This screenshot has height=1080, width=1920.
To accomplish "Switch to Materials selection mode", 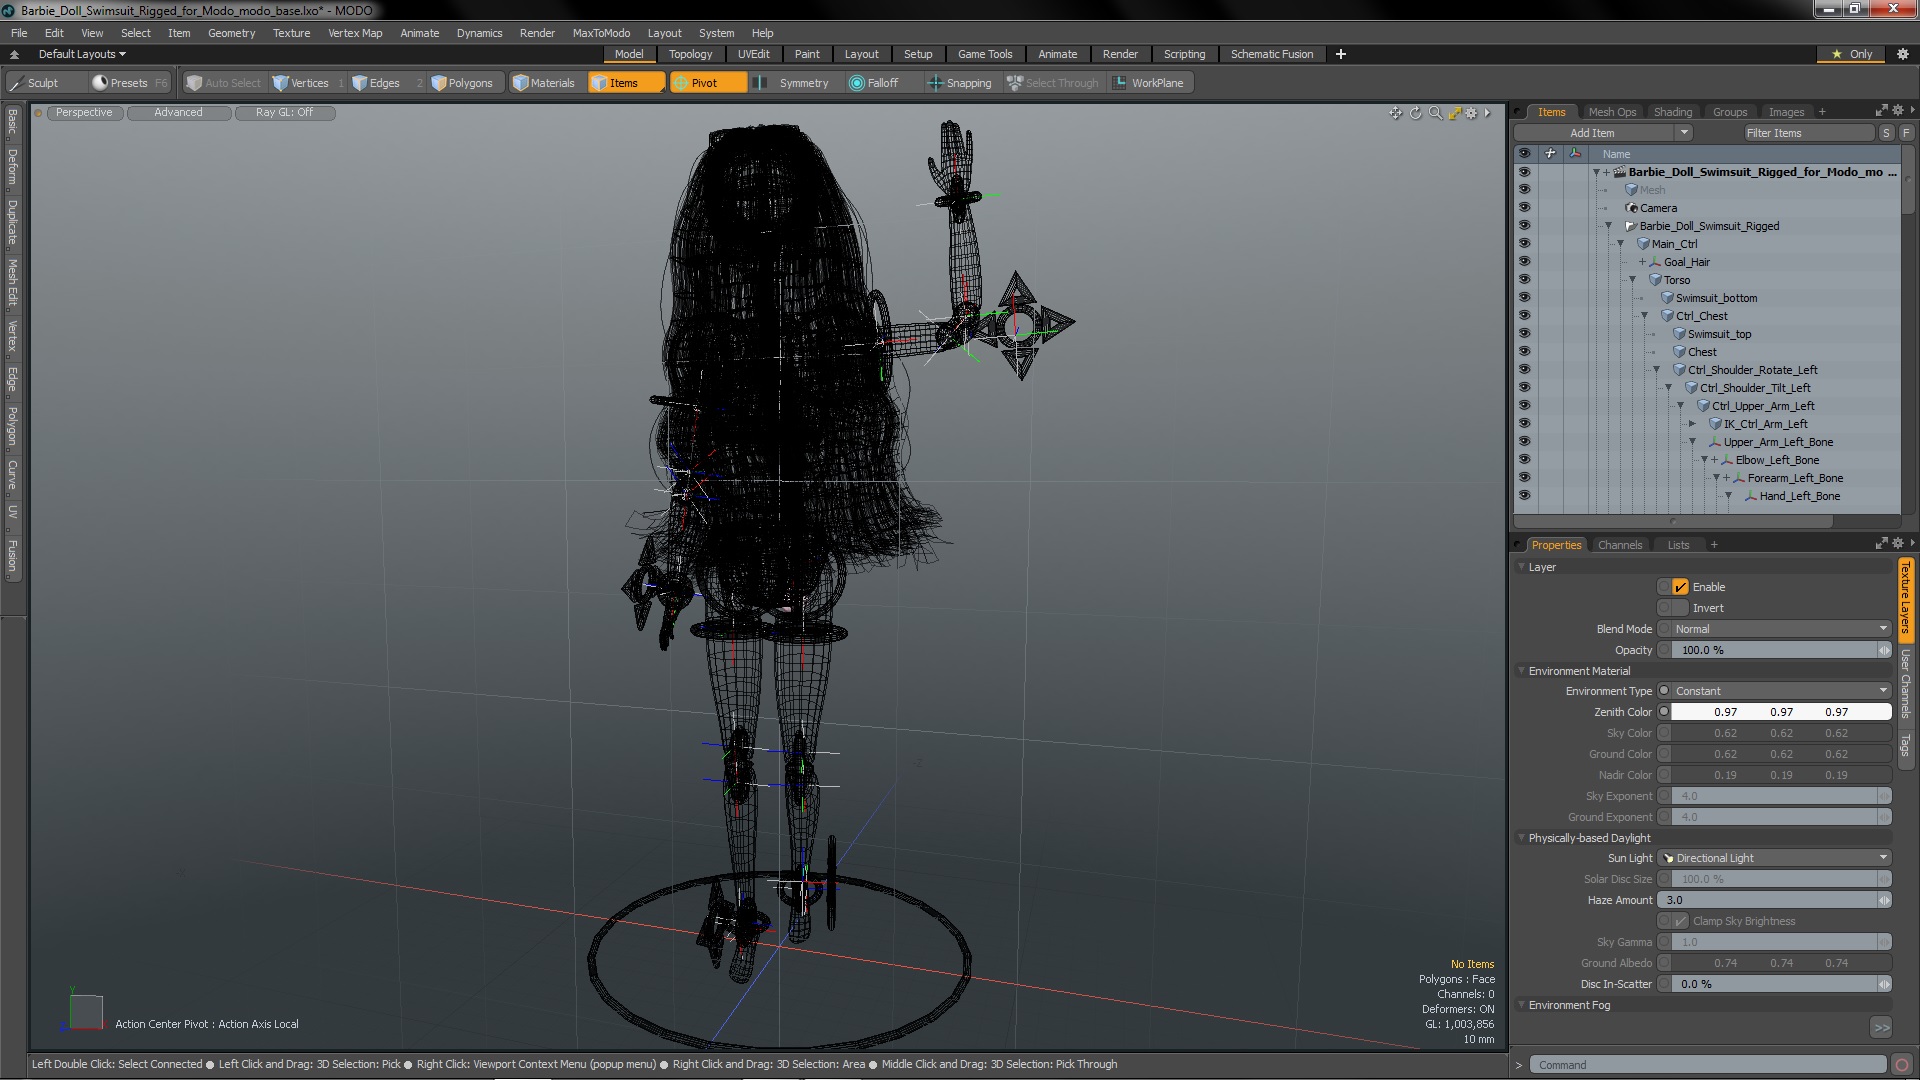I will (544, 83).
